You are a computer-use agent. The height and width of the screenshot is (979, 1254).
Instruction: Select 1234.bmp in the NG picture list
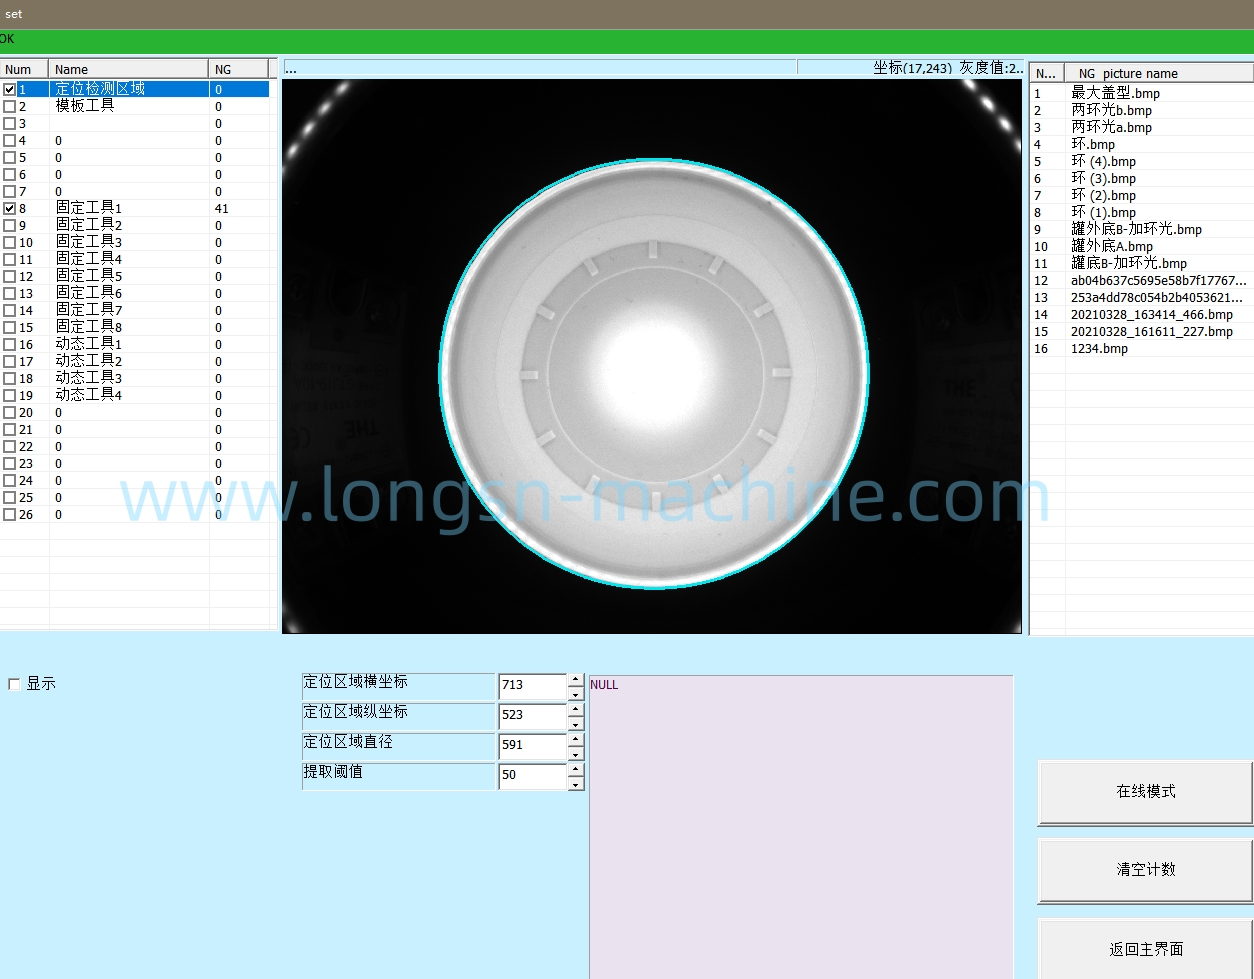click(1099, 348)
